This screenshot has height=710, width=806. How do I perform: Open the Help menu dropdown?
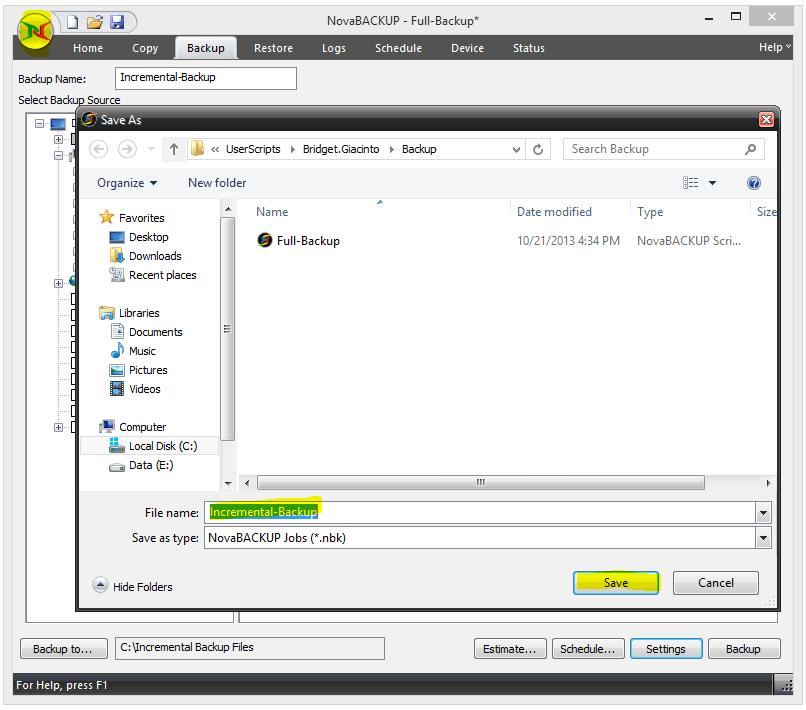click(775, 47)
